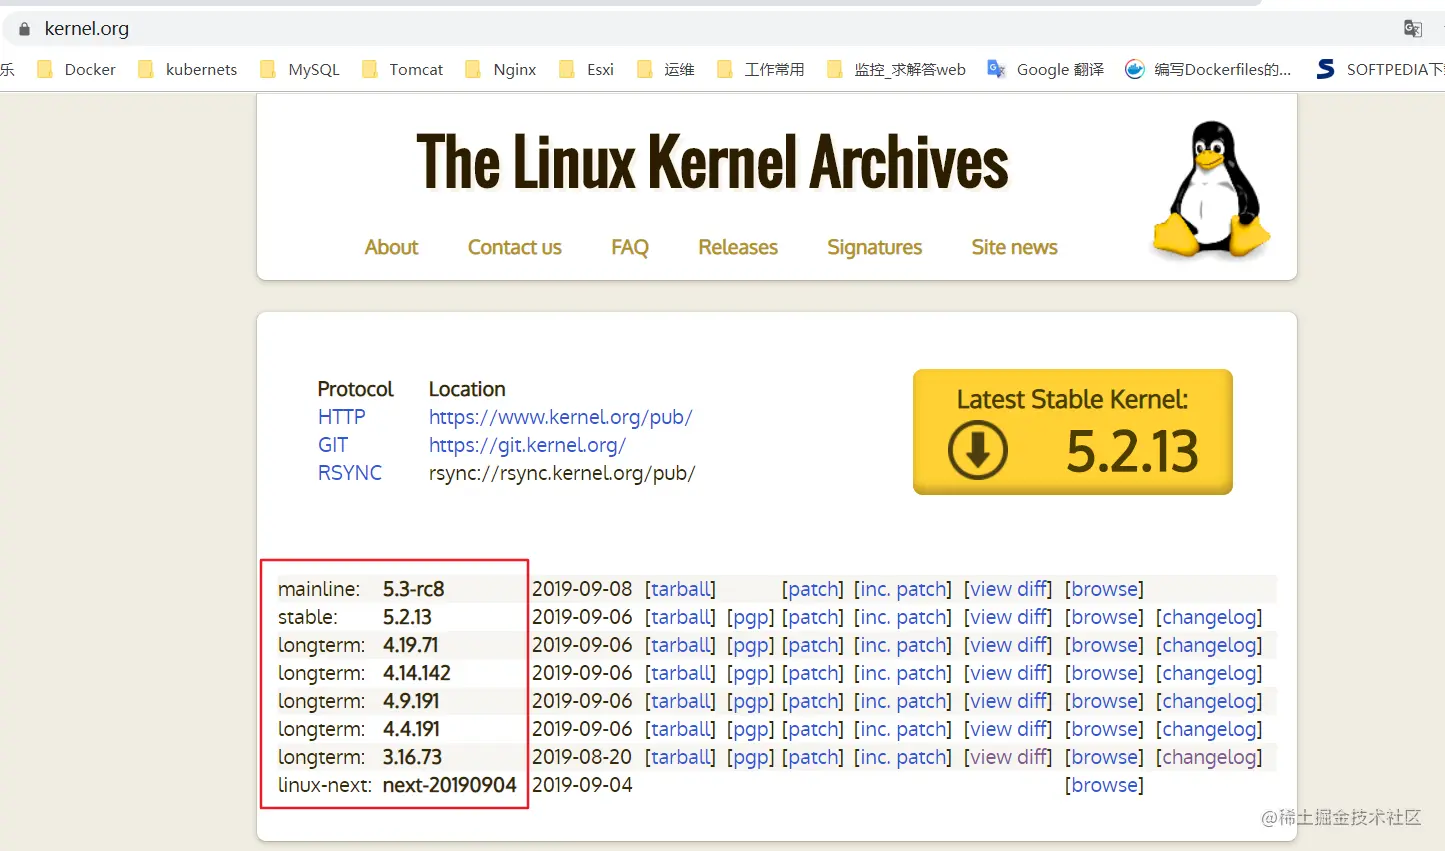Click the version text 4.14.142

point(417,673)
